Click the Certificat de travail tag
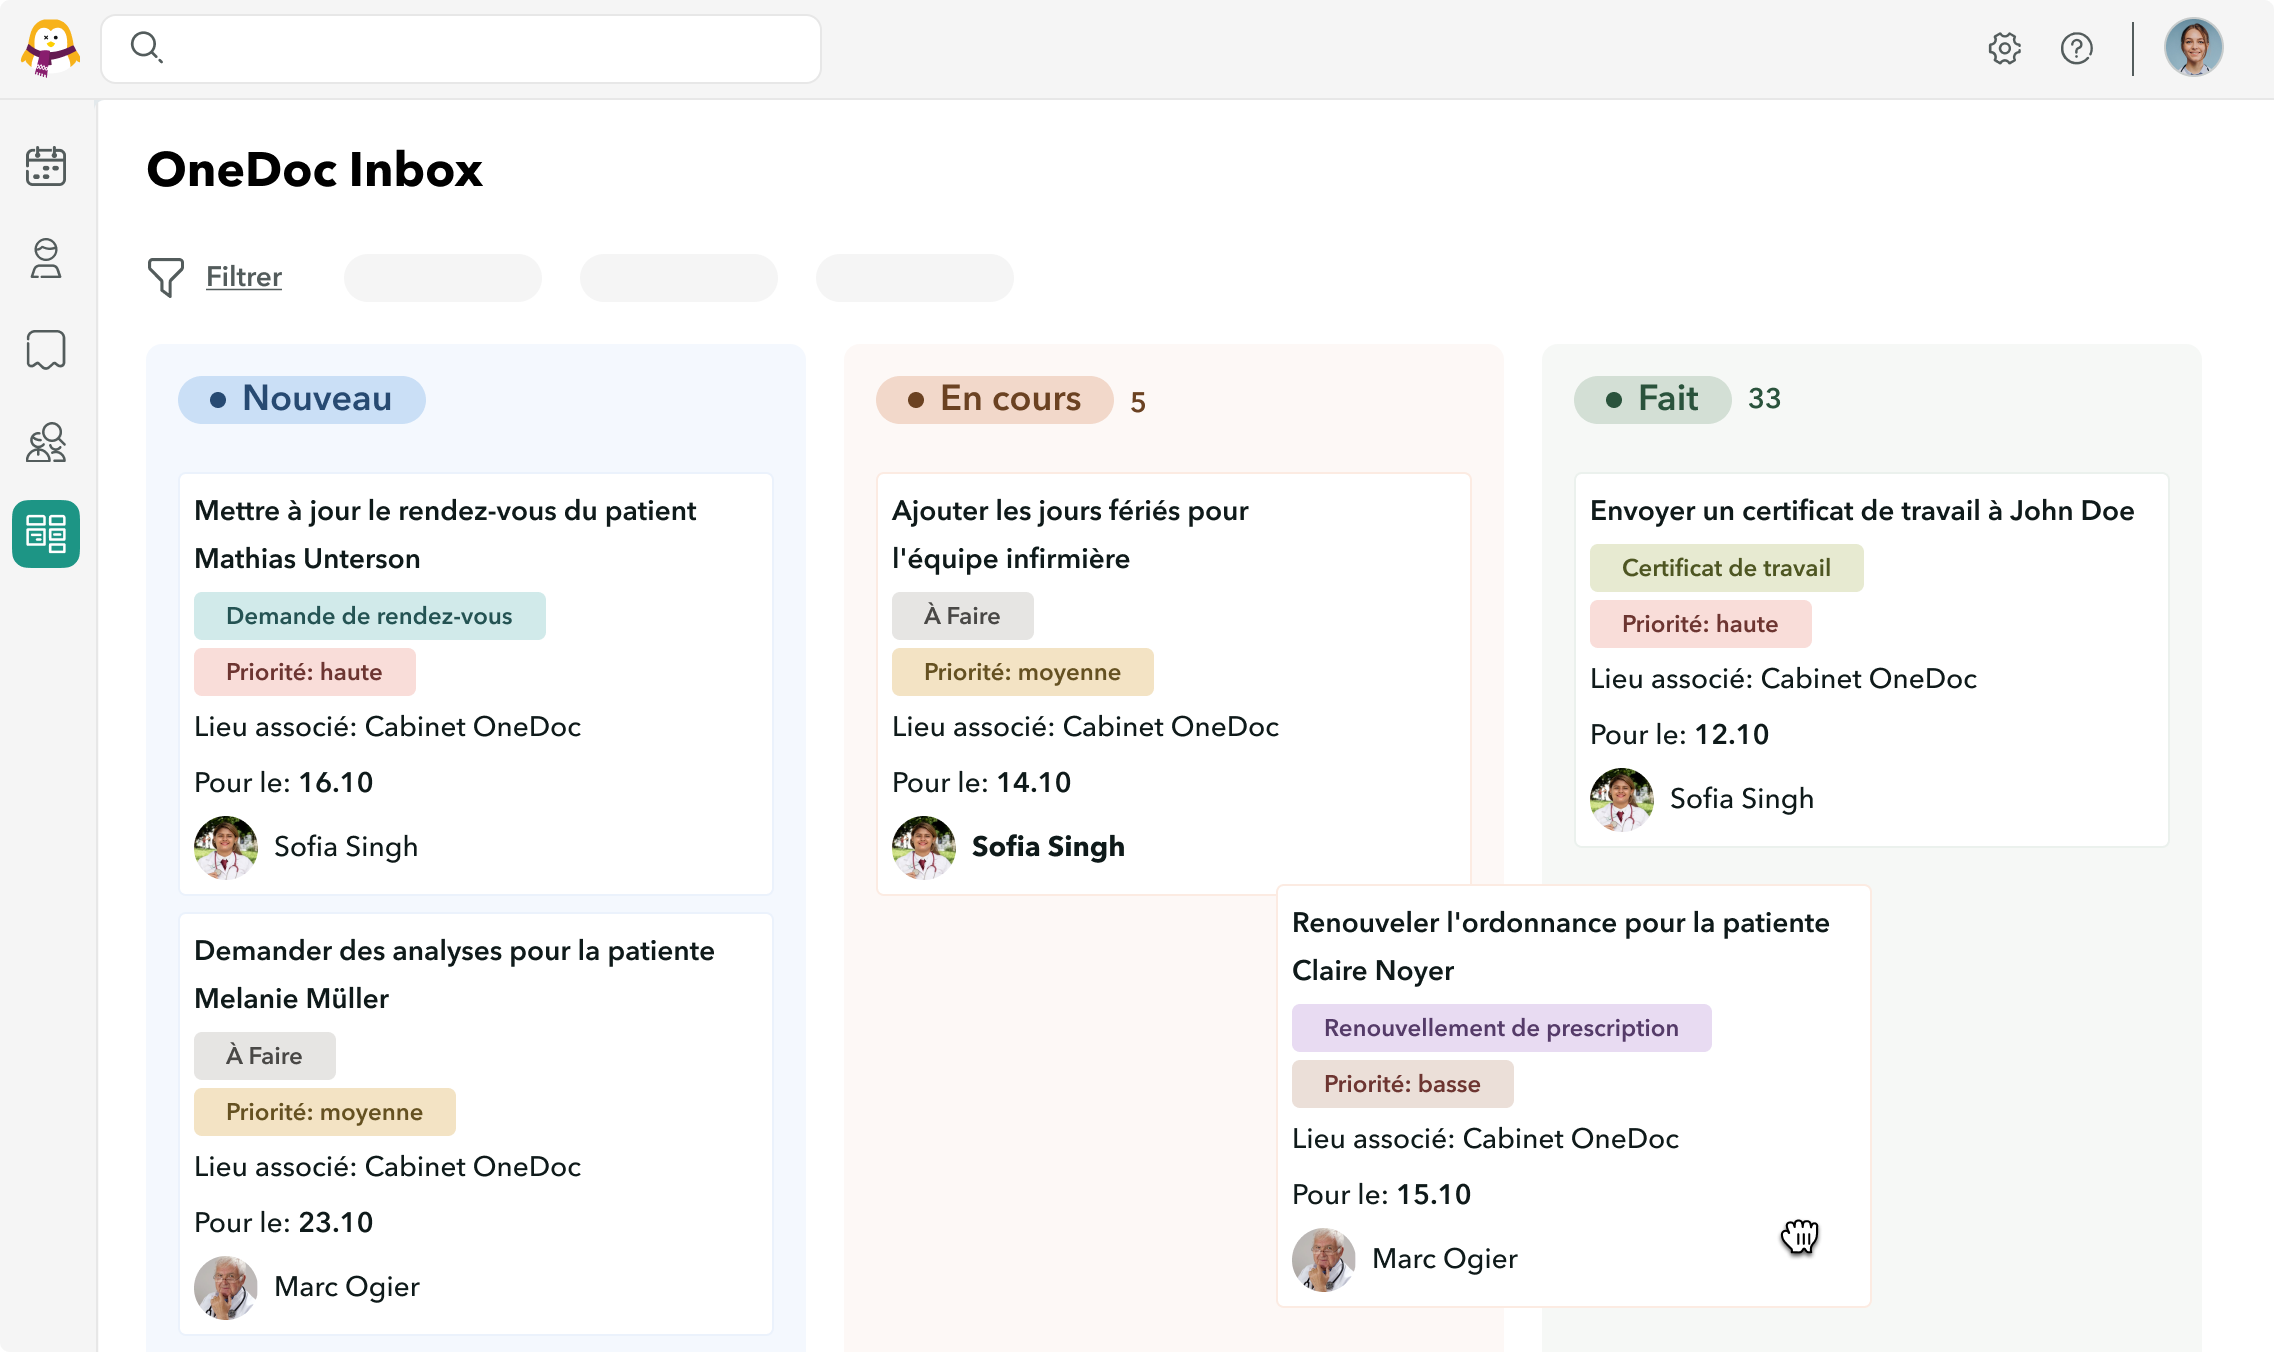The height and width of the screenshot is (1352, 2274). [1727, 568]
